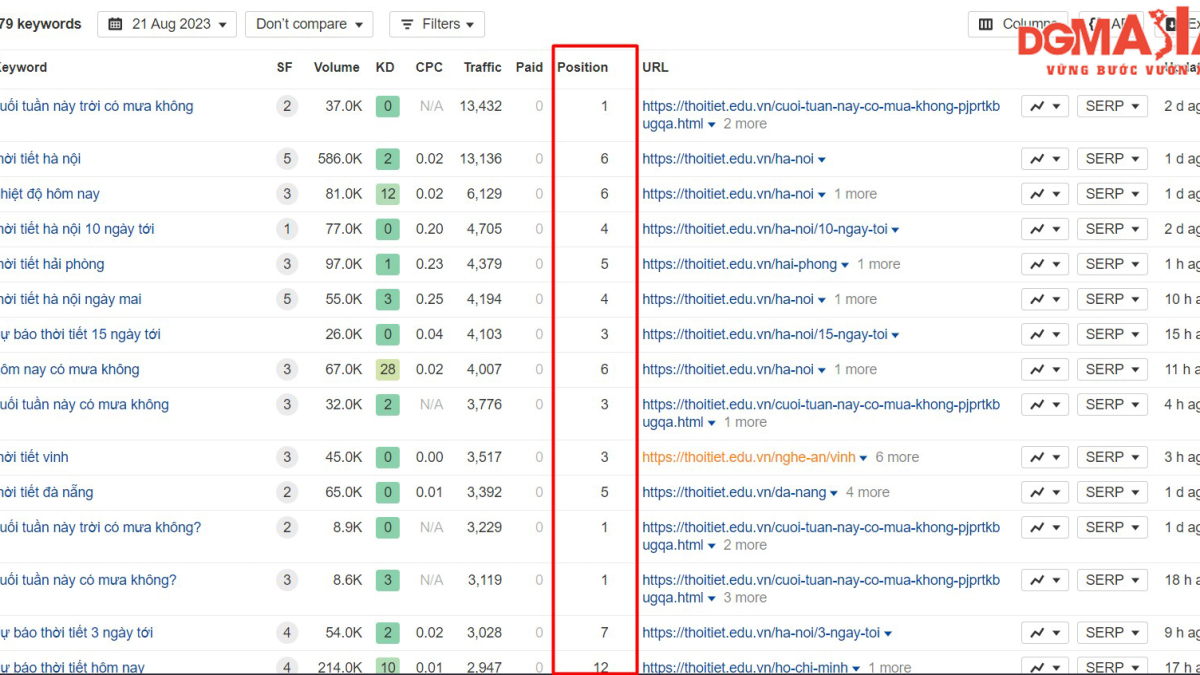1200x675 pixels.
Task: Open the Don't compare dropdown
Action: tap(309, 24)
